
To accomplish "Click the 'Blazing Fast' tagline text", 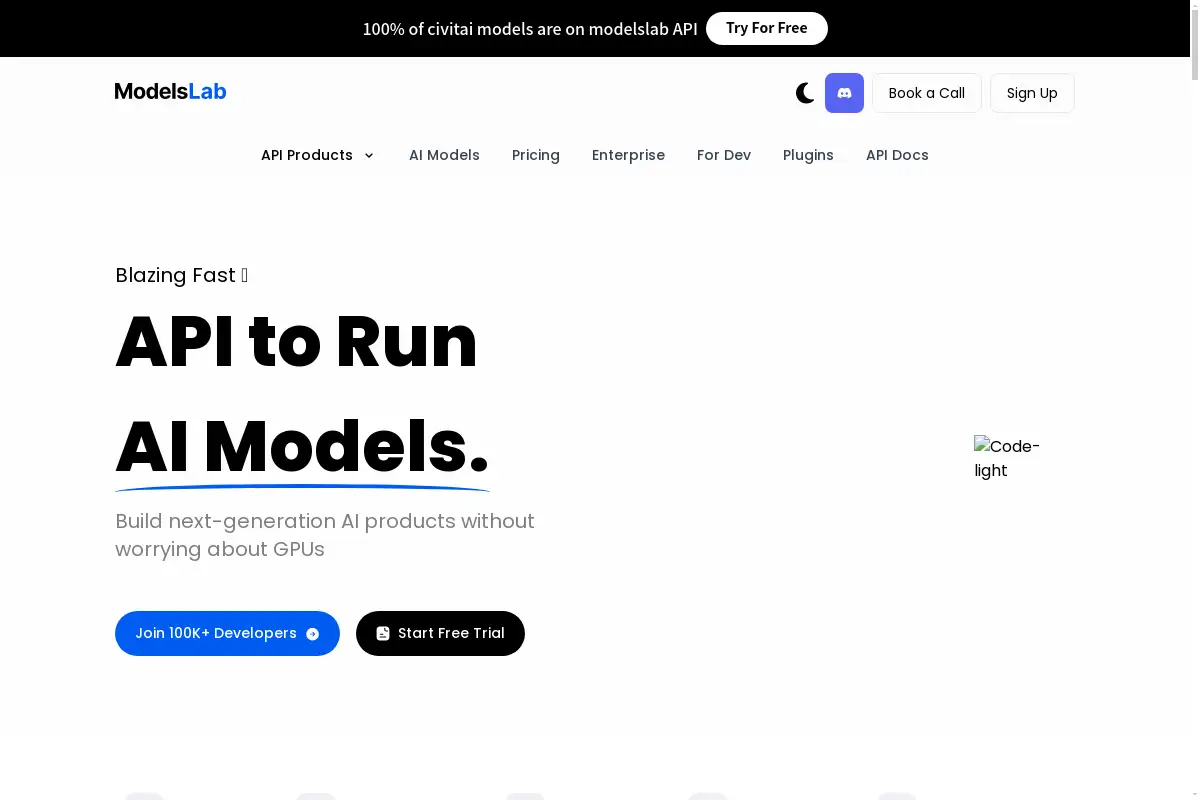I will pyautogui.click(x=181, y=275).
